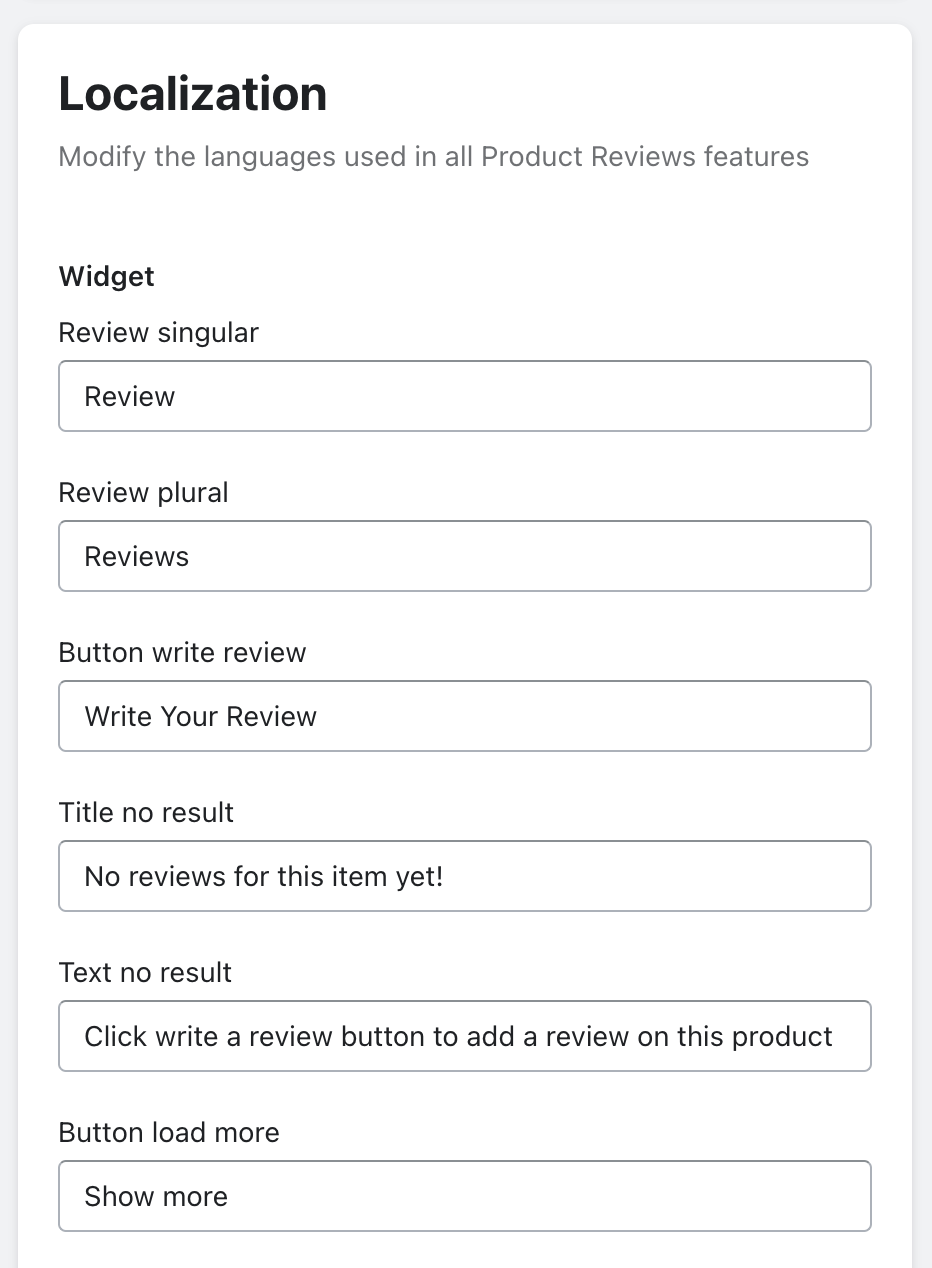Click the 'Review plural' field label
Viewport: 932px width, 1268px height.
pos(143,492)
